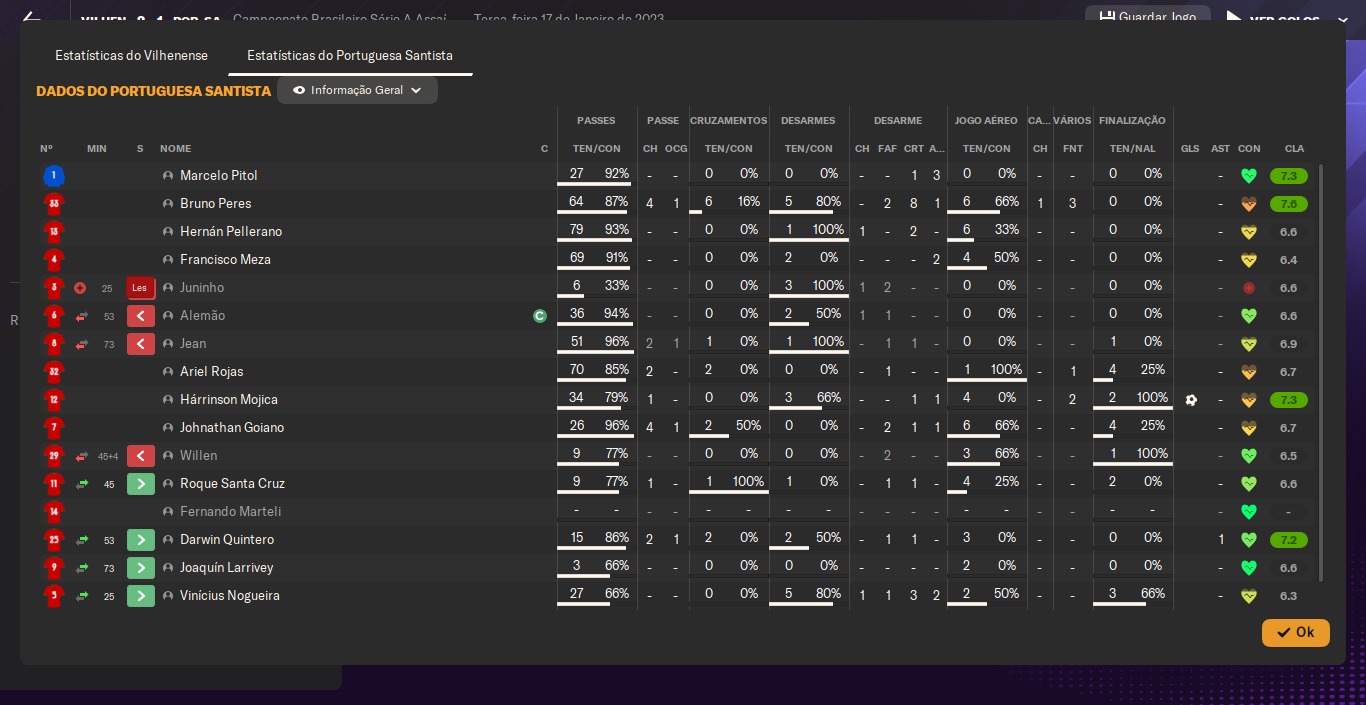This screenshot has height=705, width=1366.
Task: Click Bruno Peres' red shirt number icon
Action: tap(54, 204)
